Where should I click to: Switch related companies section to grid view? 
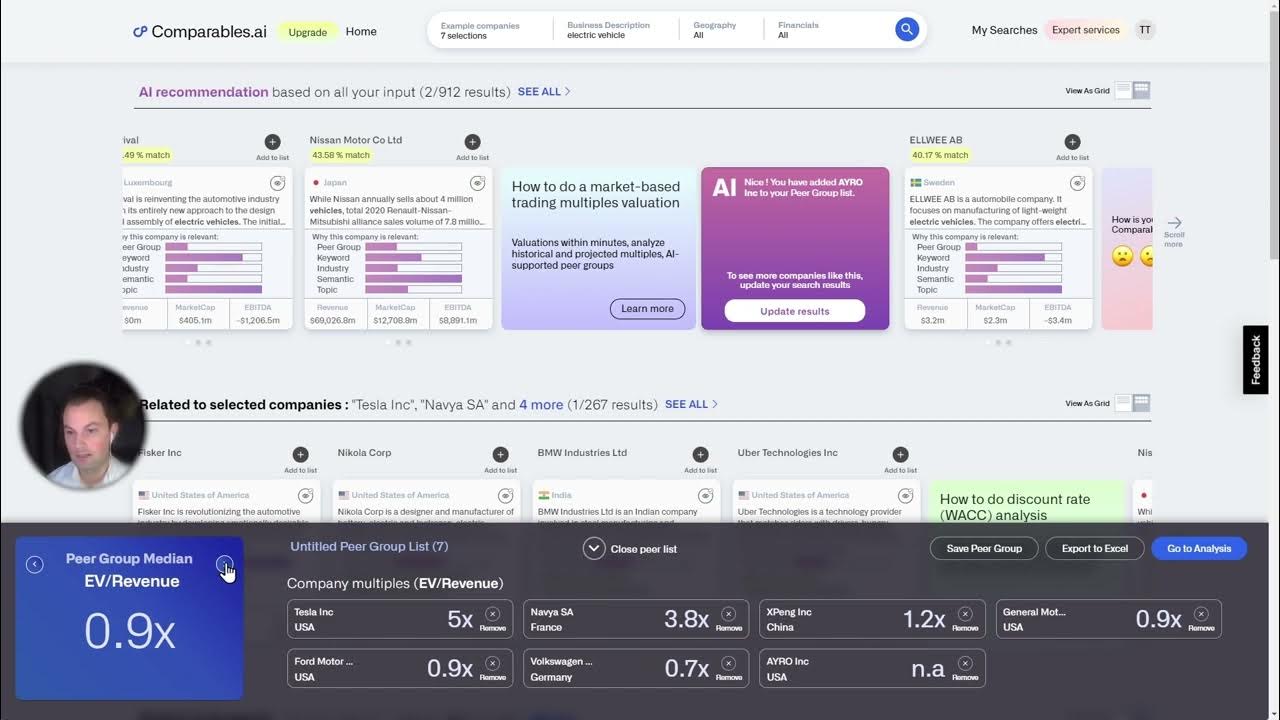click(1141, 403)
